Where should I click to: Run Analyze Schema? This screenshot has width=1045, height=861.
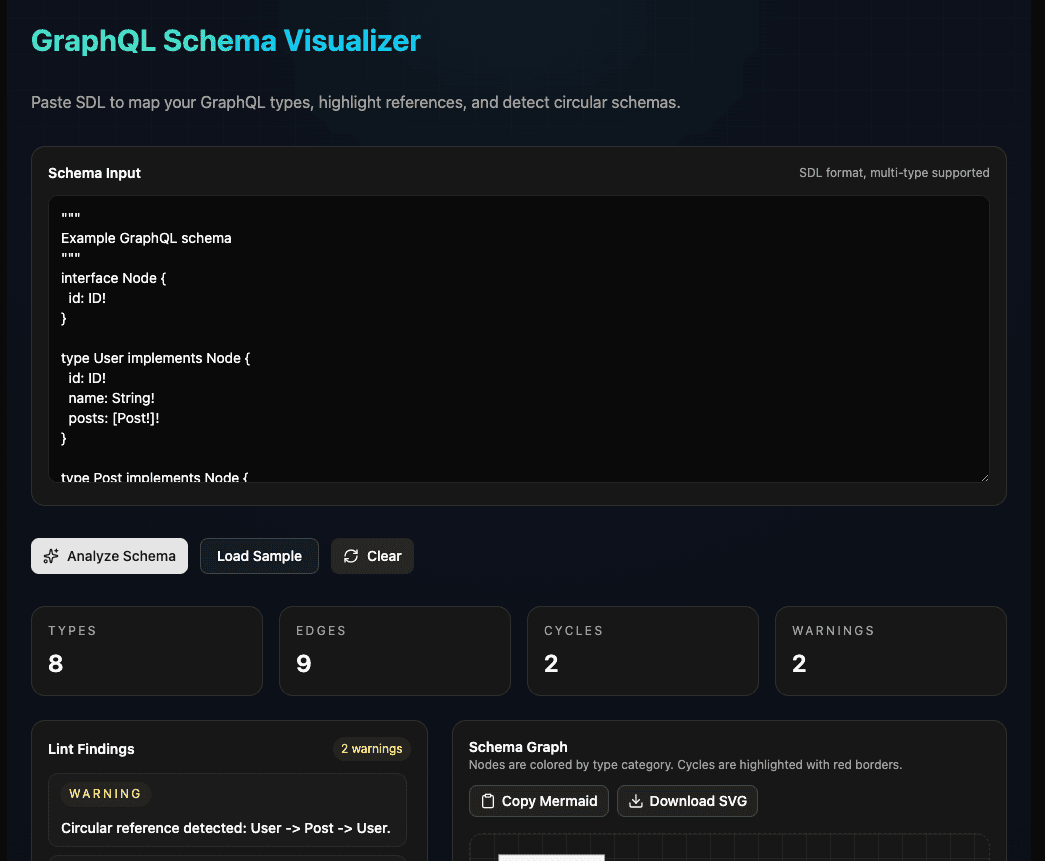[109, 556]
